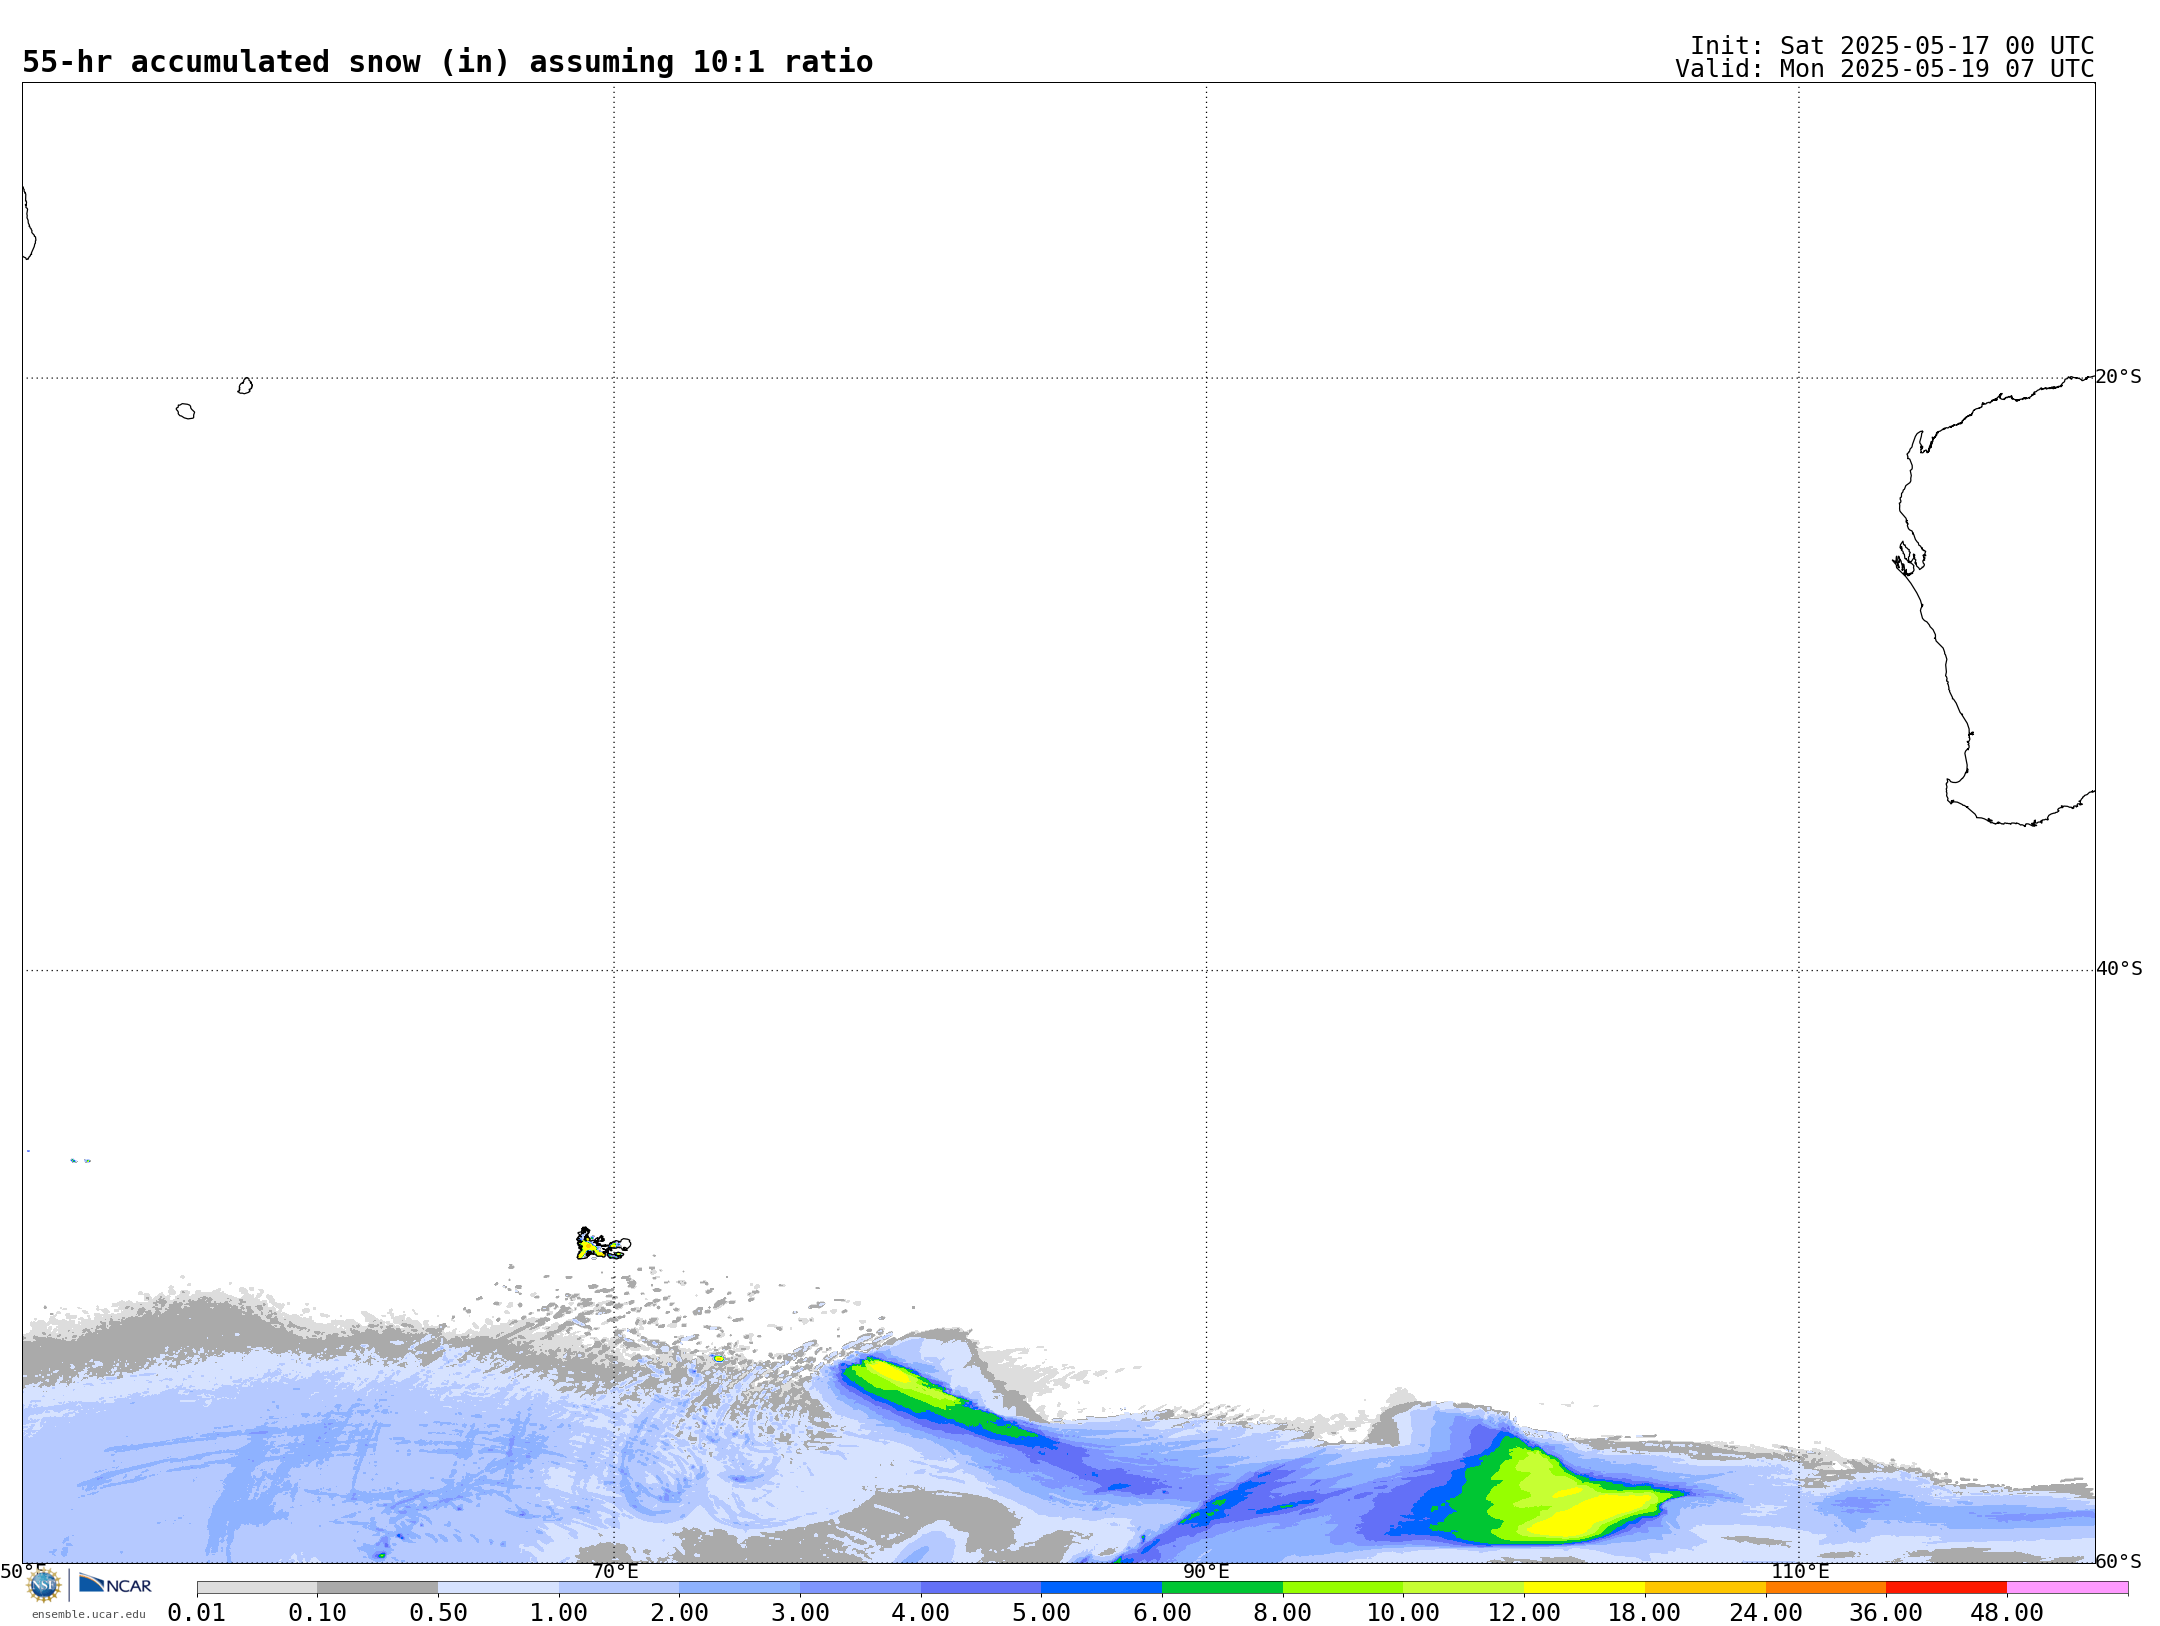Select the light orange 18.00 legend swatch

tap(1705, 1588)
